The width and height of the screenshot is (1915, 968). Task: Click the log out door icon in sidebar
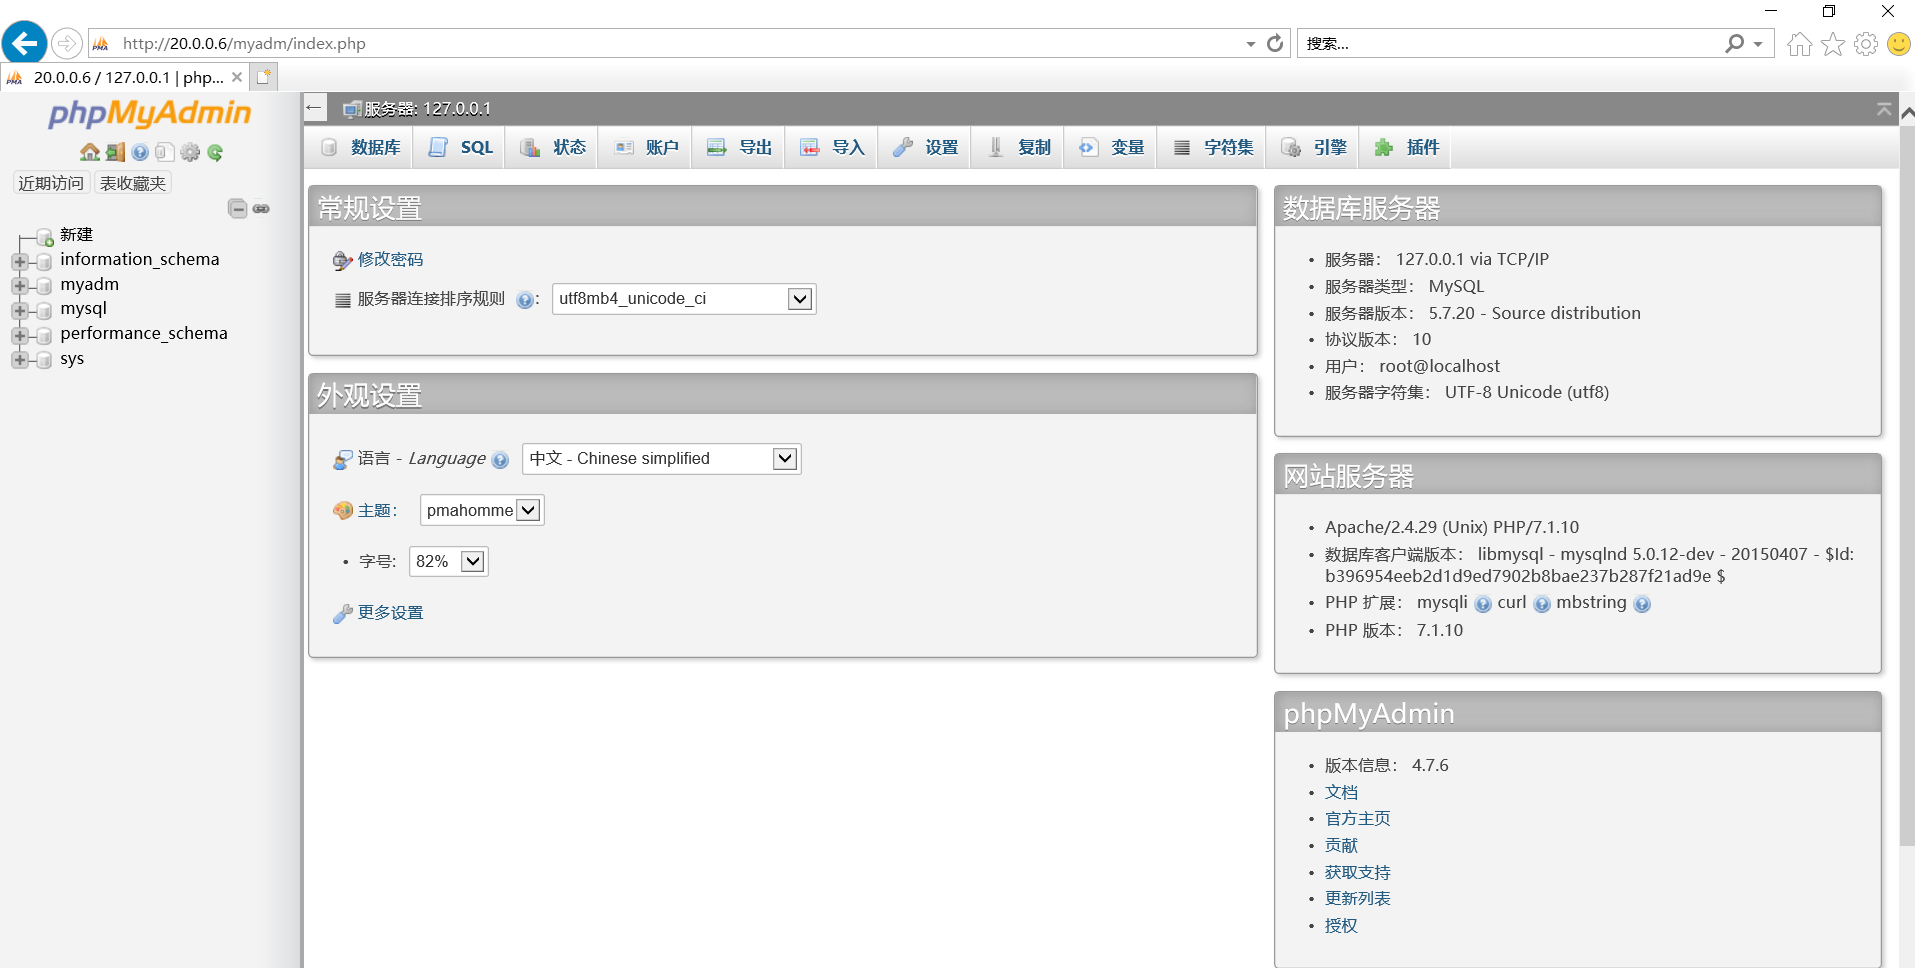[x=115, y=152]
